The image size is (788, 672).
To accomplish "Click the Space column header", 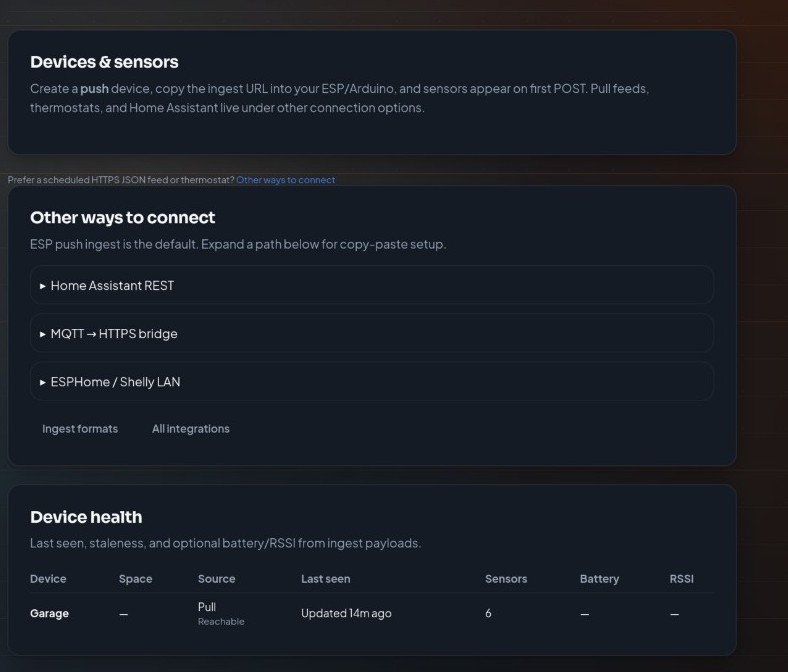I will (x=136, y=579).
